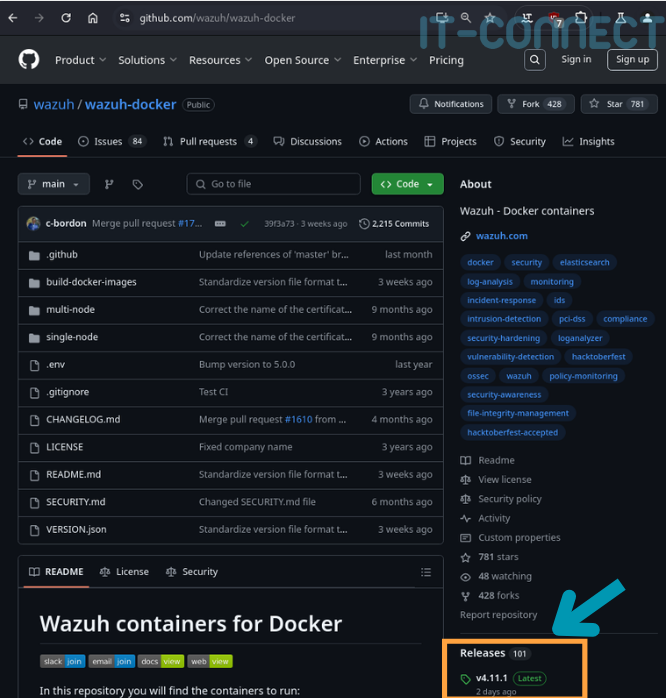Image resolution: width=666 pixels, height=698 pixels.
Task: Click the vulnerability-detection topic tag
Action: [511, 357]
